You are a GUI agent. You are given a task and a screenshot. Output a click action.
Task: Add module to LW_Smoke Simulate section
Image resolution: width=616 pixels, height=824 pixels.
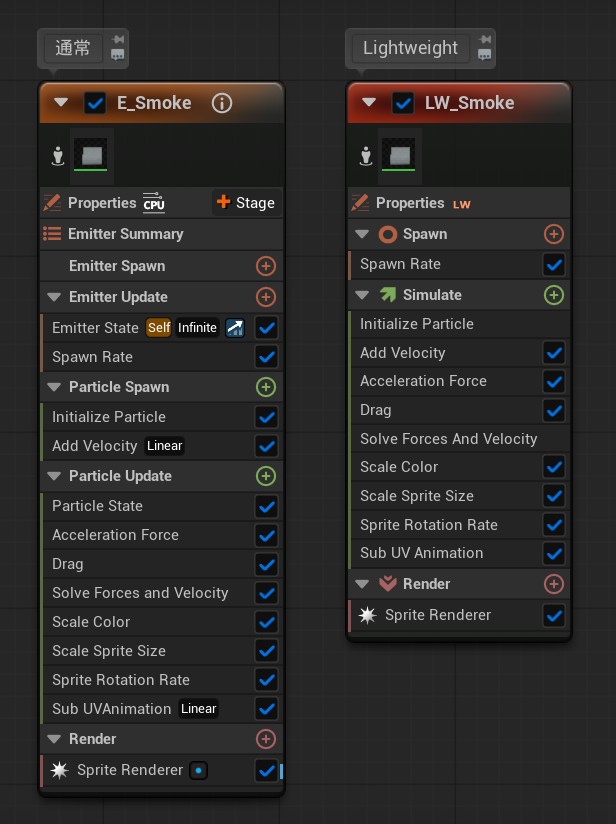553,295
